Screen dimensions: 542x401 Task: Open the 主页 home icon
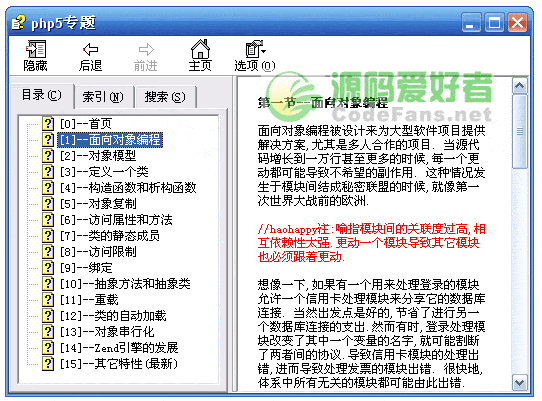point(200,49)
